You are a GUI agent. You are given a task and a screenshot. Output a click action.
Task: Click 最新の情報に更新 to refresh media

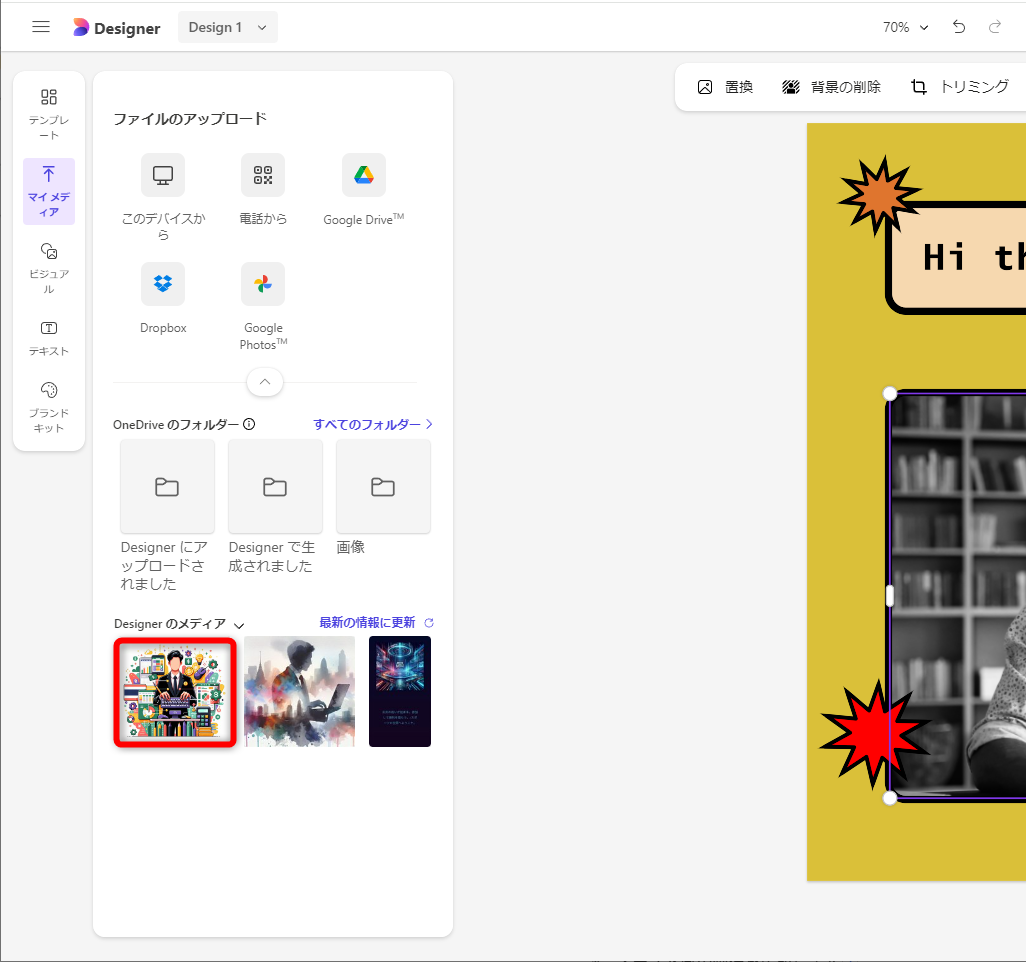[x=369, y=622]
